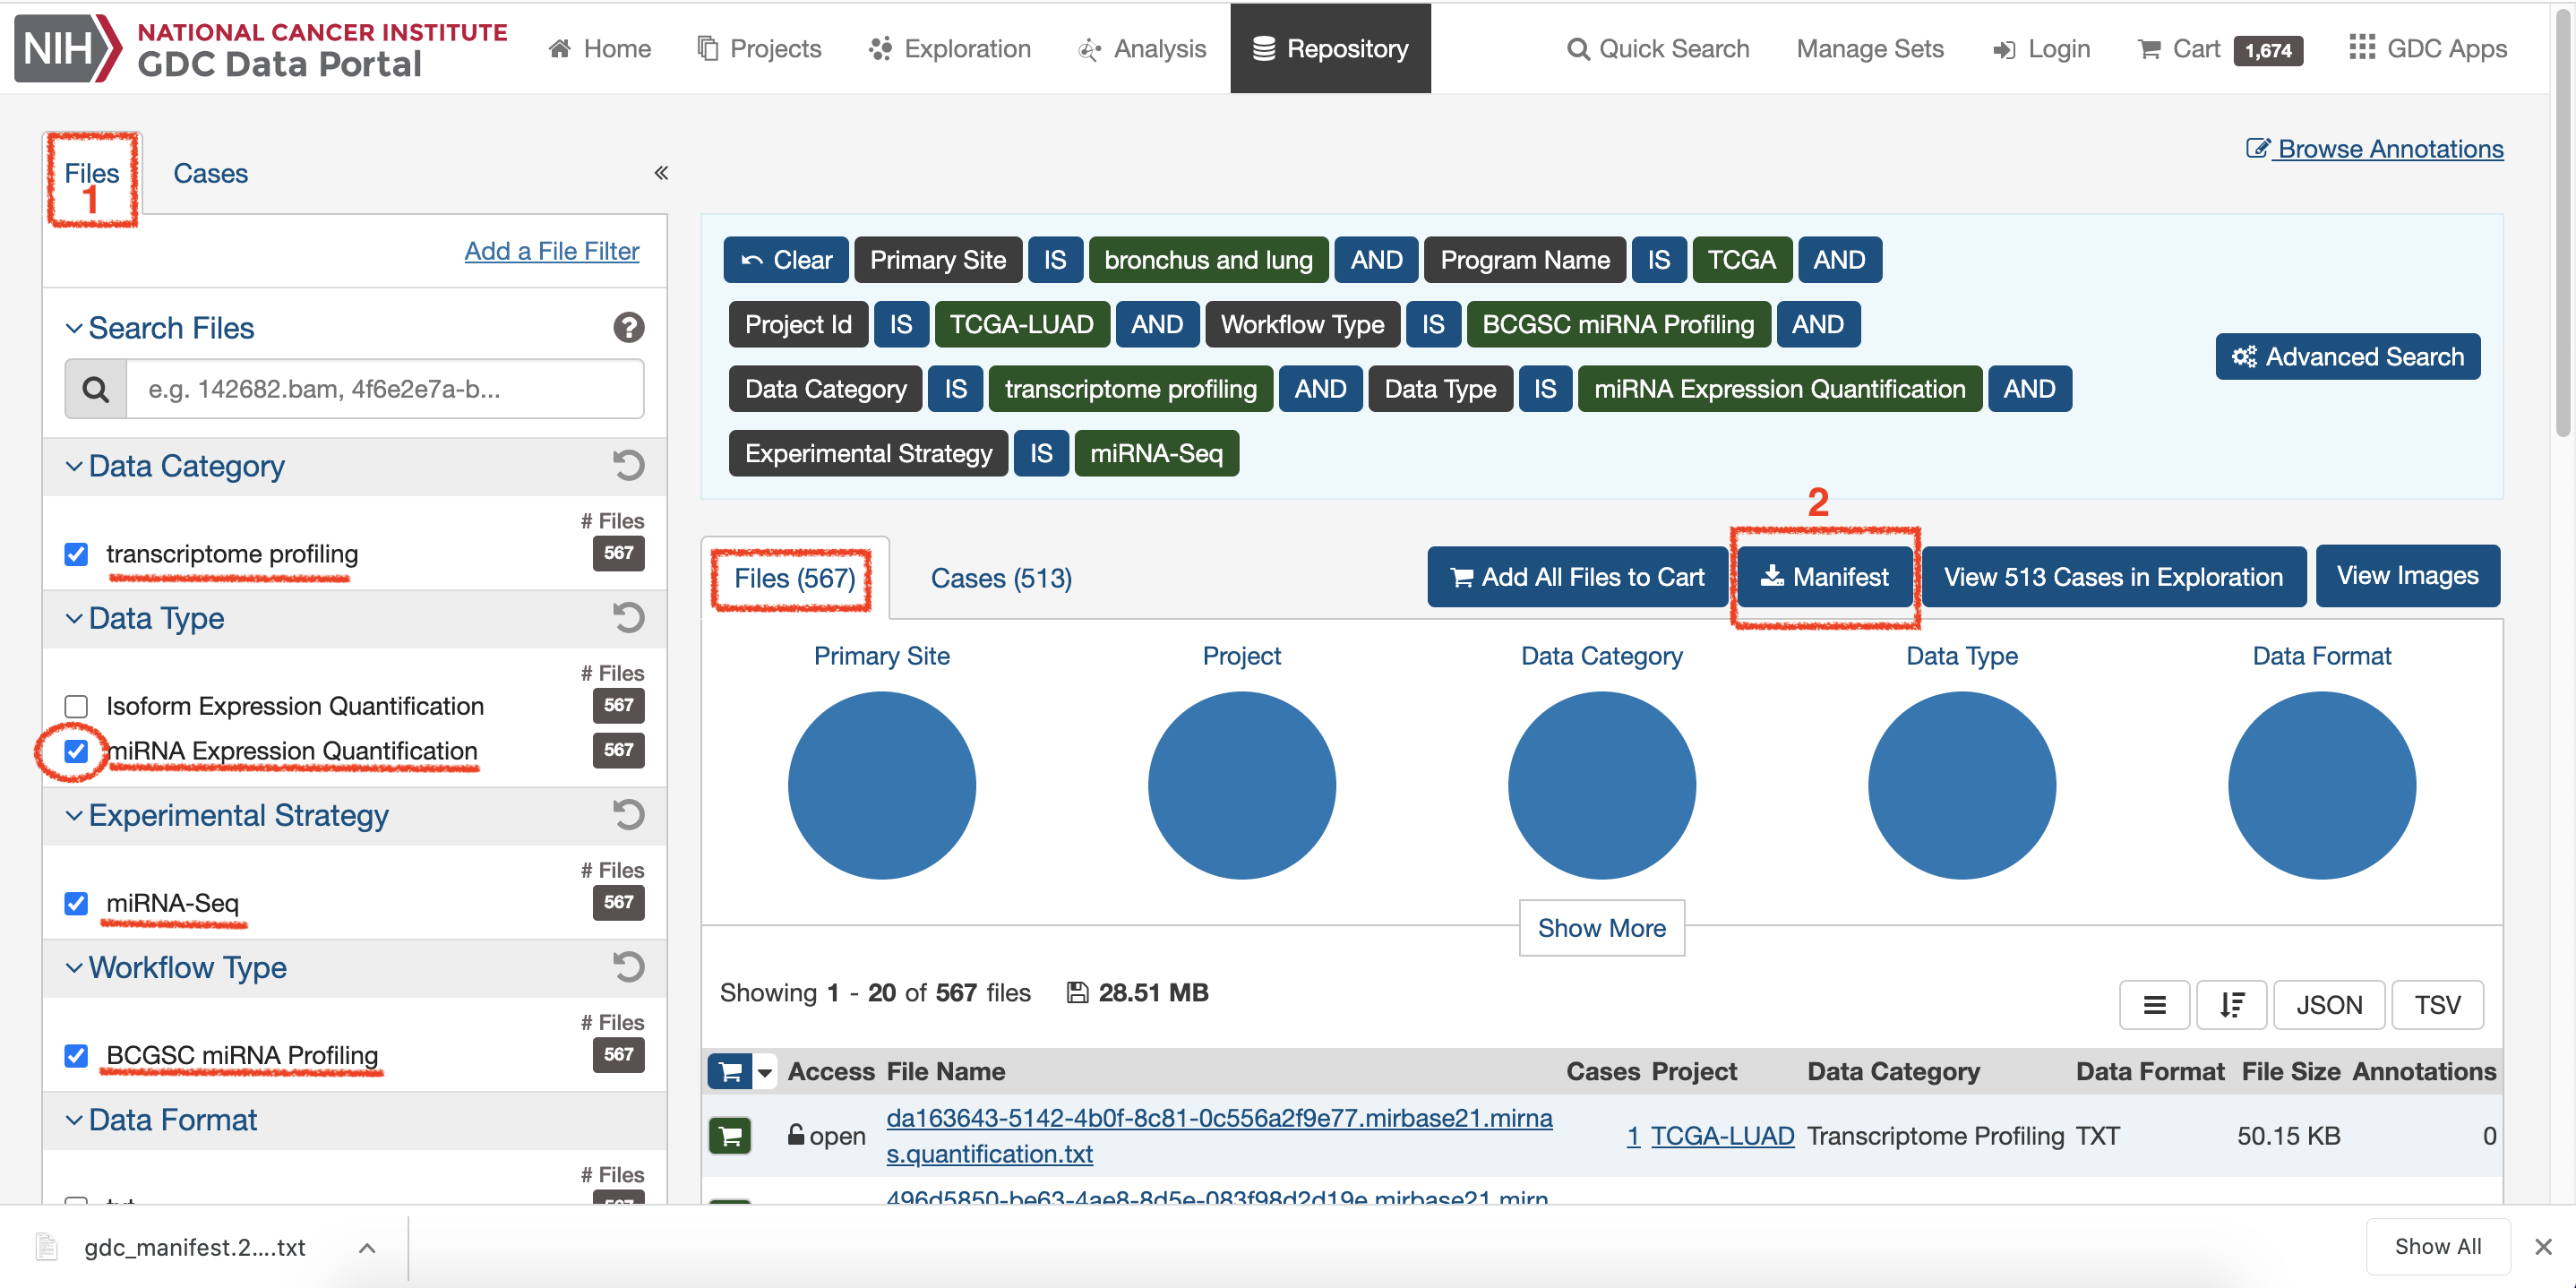This screenshot has height=1288, width=2576.
Task: Open Manage Sets
Action: (x=1870, y=48)
